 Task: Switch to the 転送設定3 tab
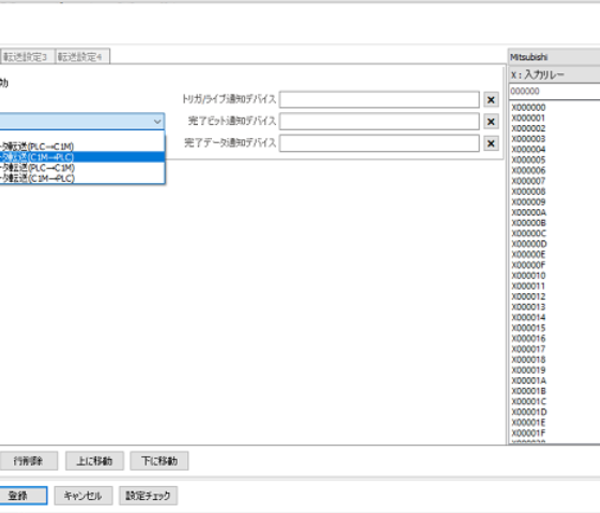coord(27,57)
